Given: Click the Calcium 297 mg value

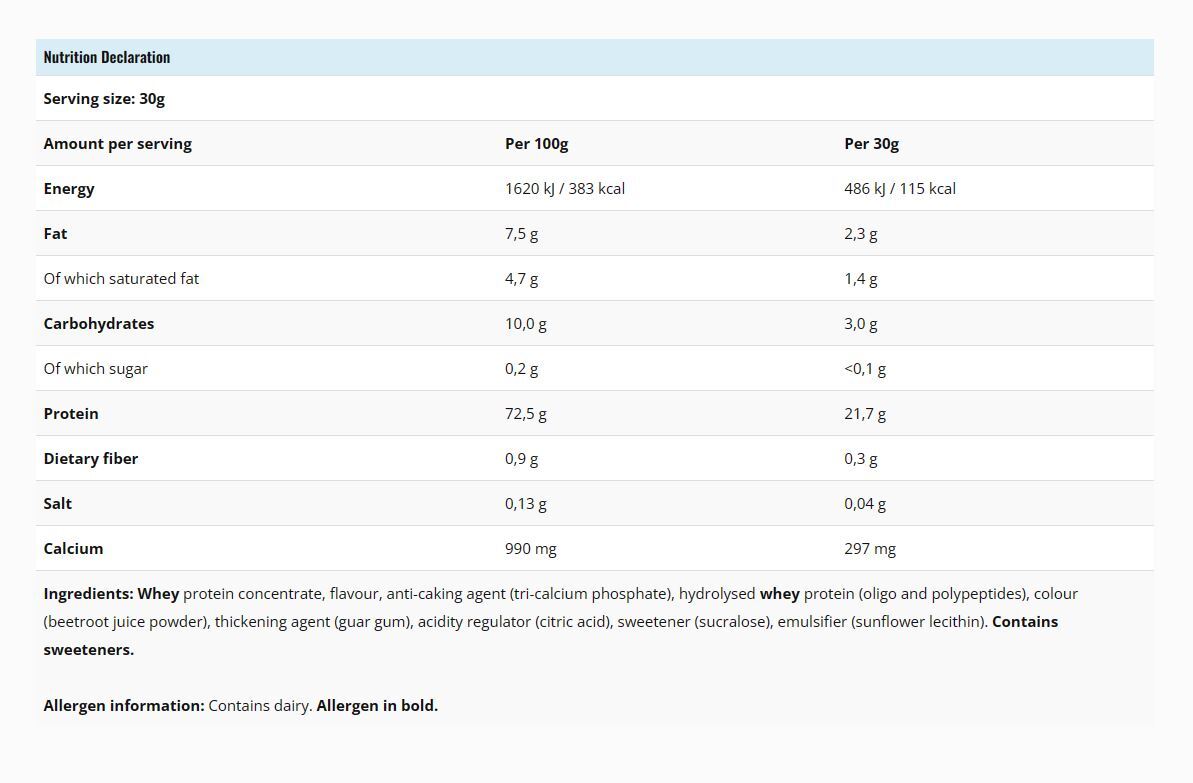Looking at the screenshot, I should [870, 549].
